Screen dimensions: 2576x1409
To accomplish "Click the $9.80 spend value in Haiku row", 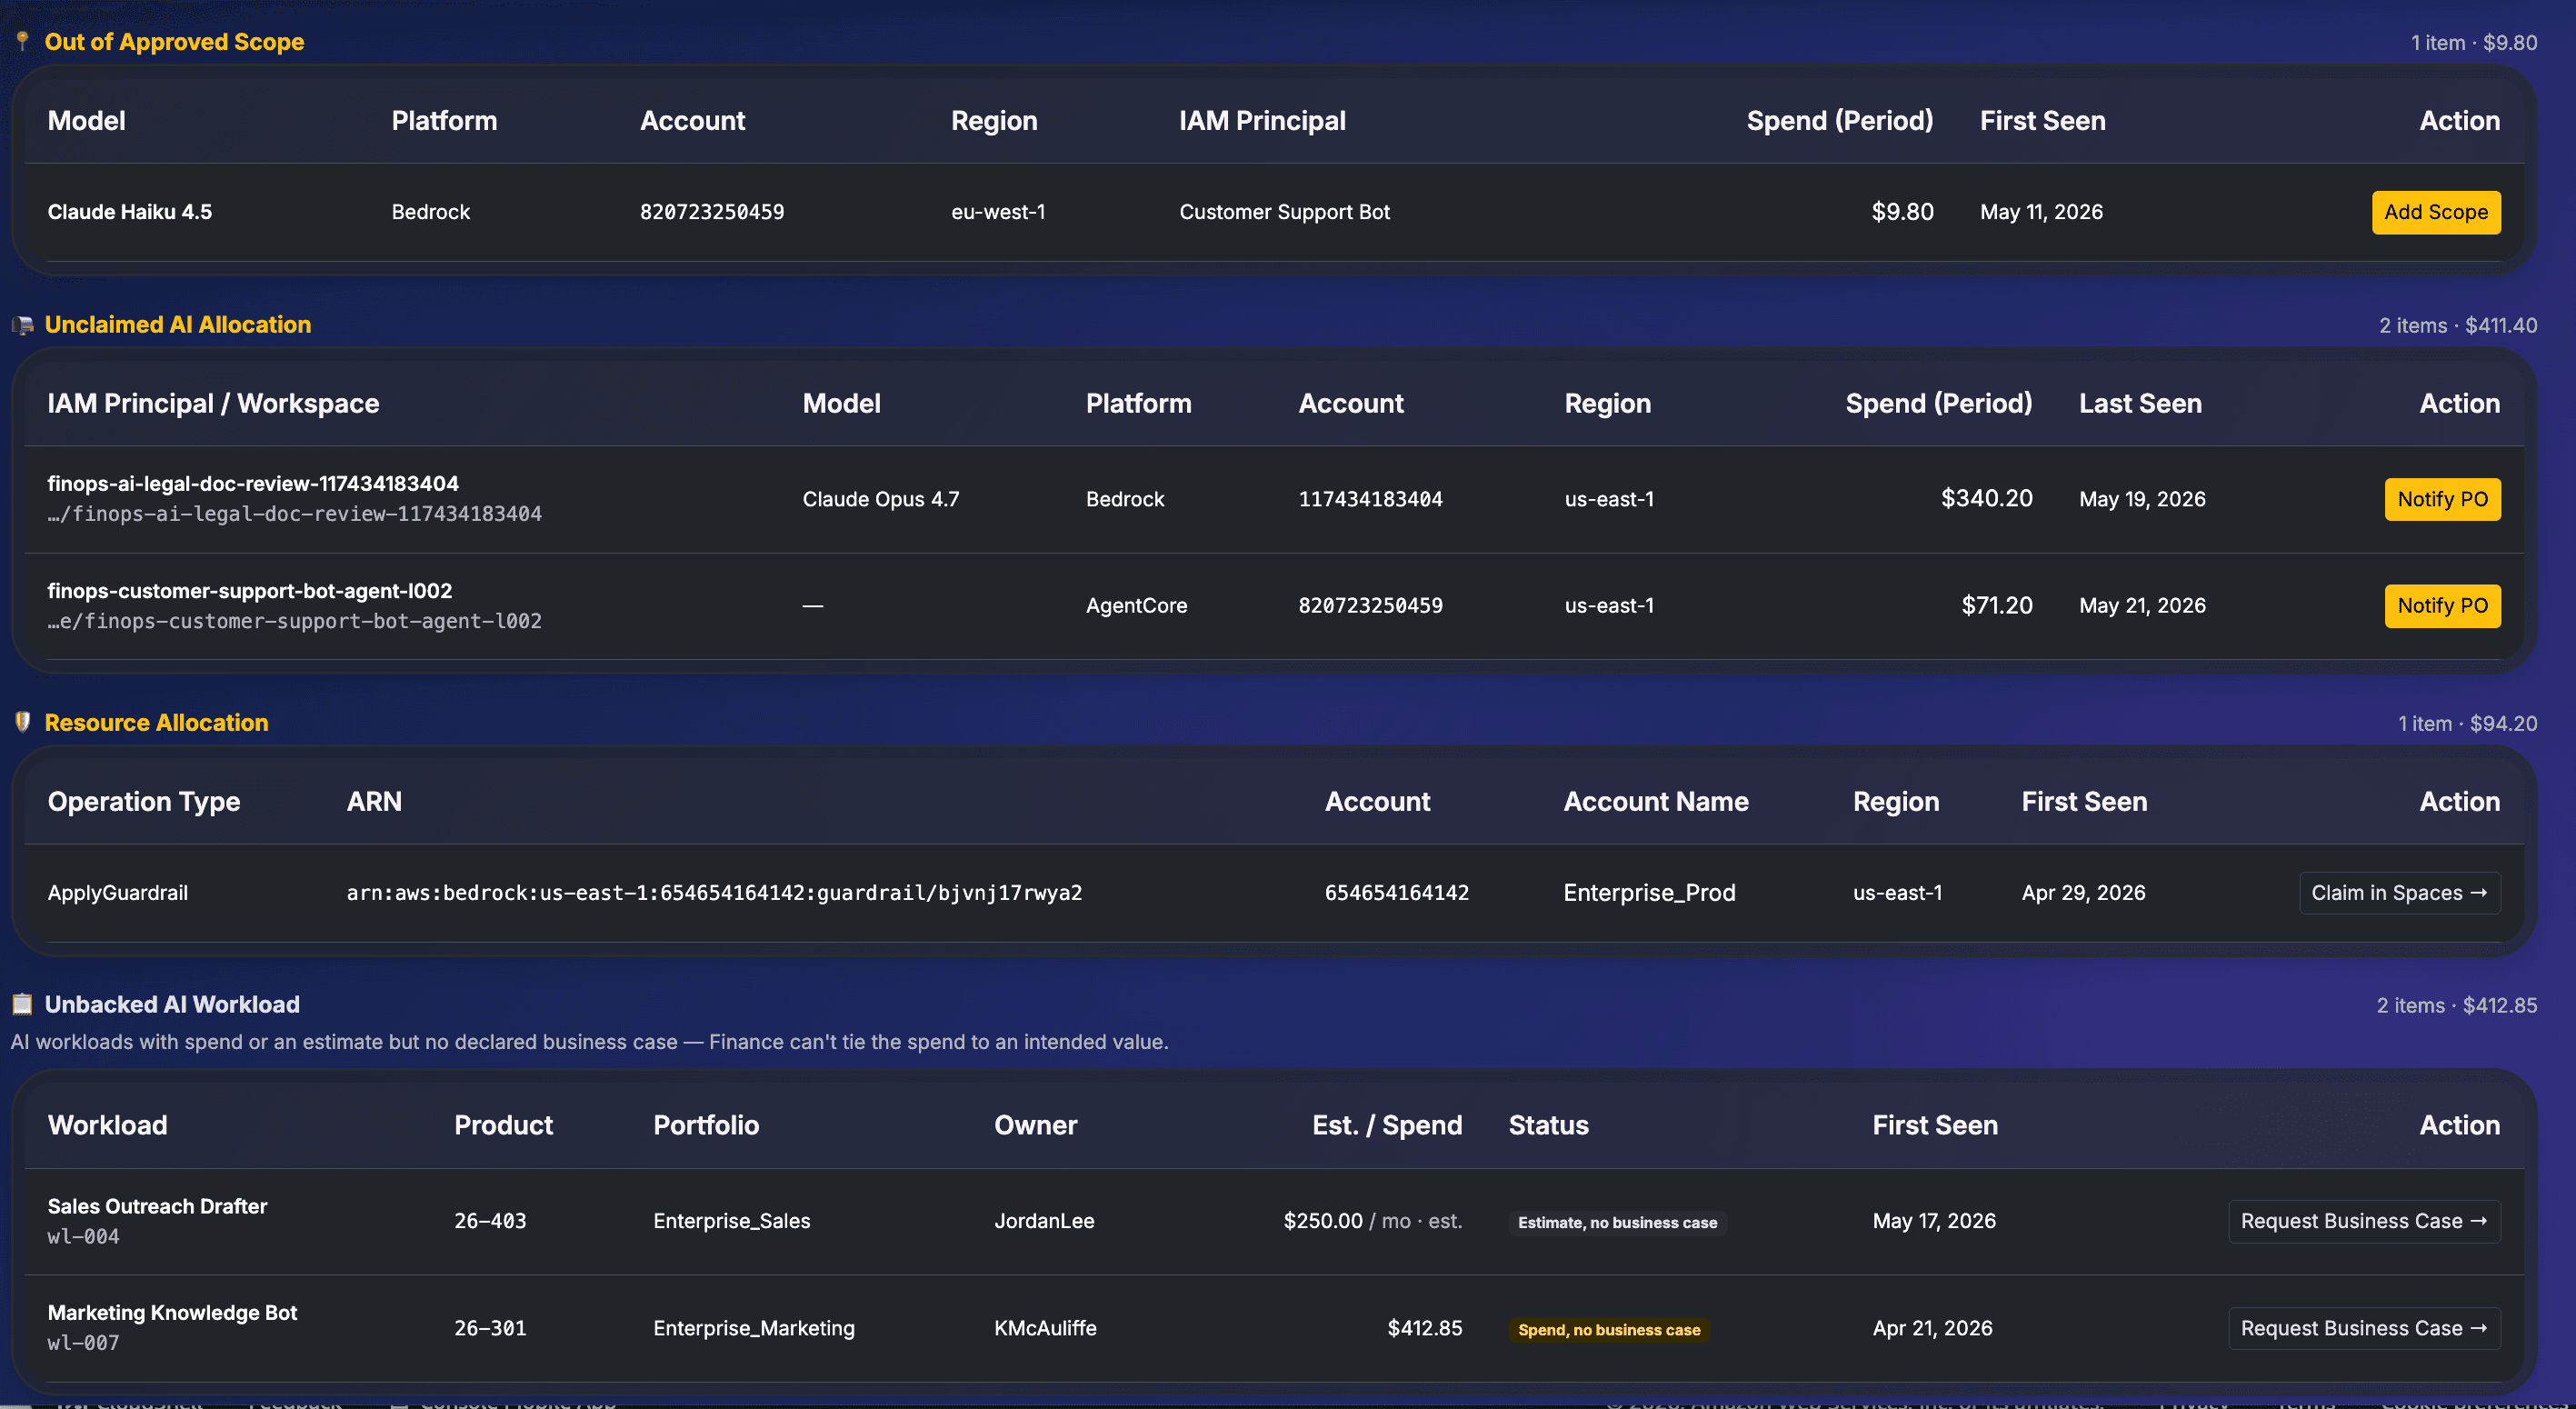I will point(1902,212).
